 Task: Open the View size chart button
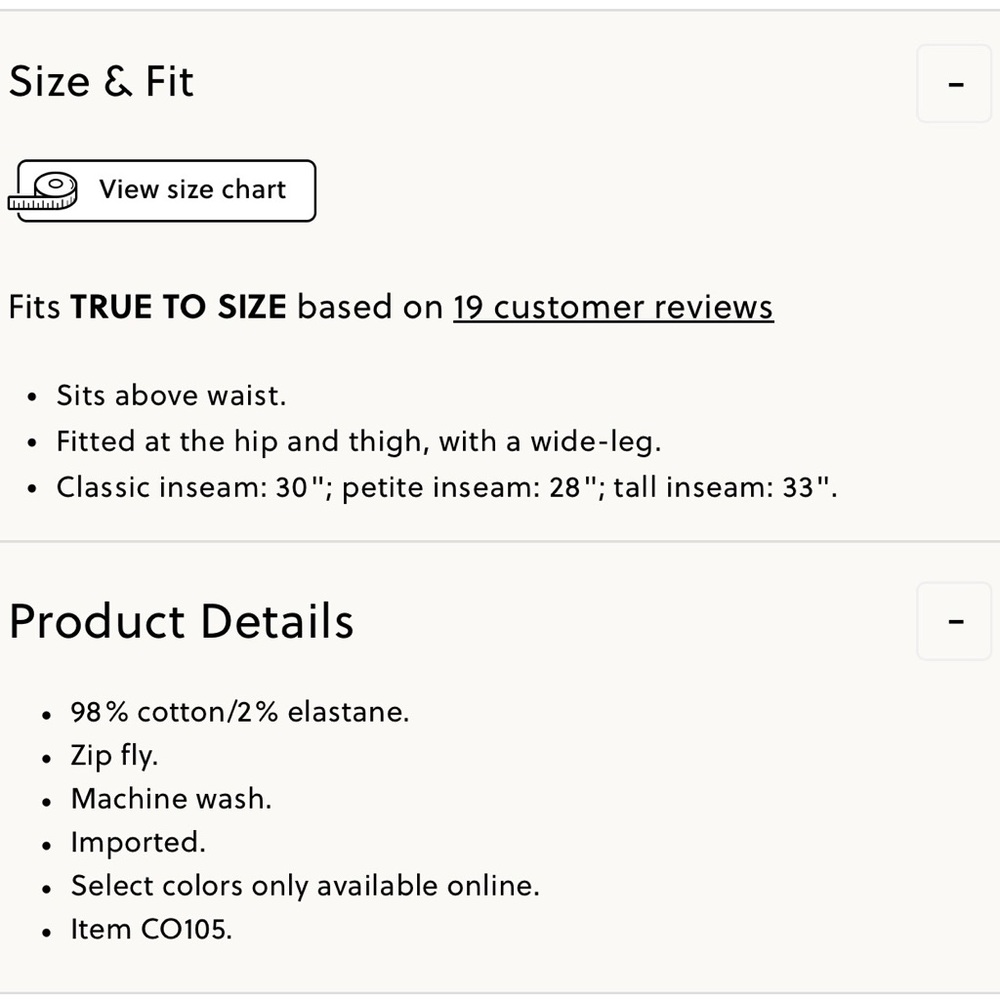pos(192,190)
